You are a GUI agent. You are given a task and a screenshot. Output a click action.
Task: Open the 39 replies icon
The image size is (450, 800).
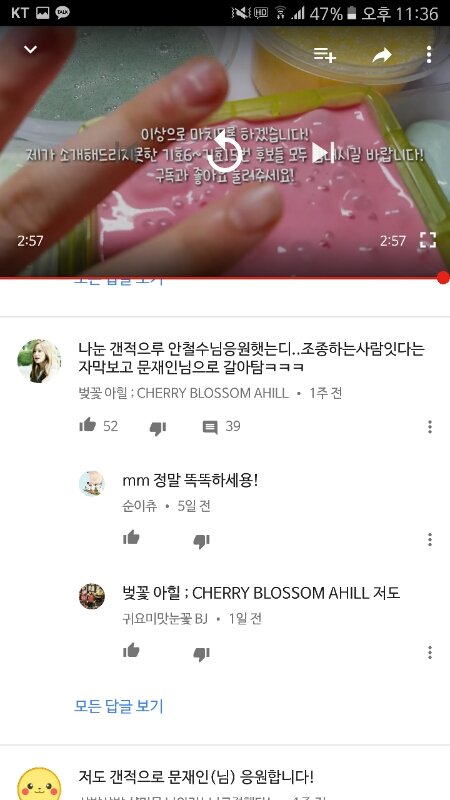[210, 427]
